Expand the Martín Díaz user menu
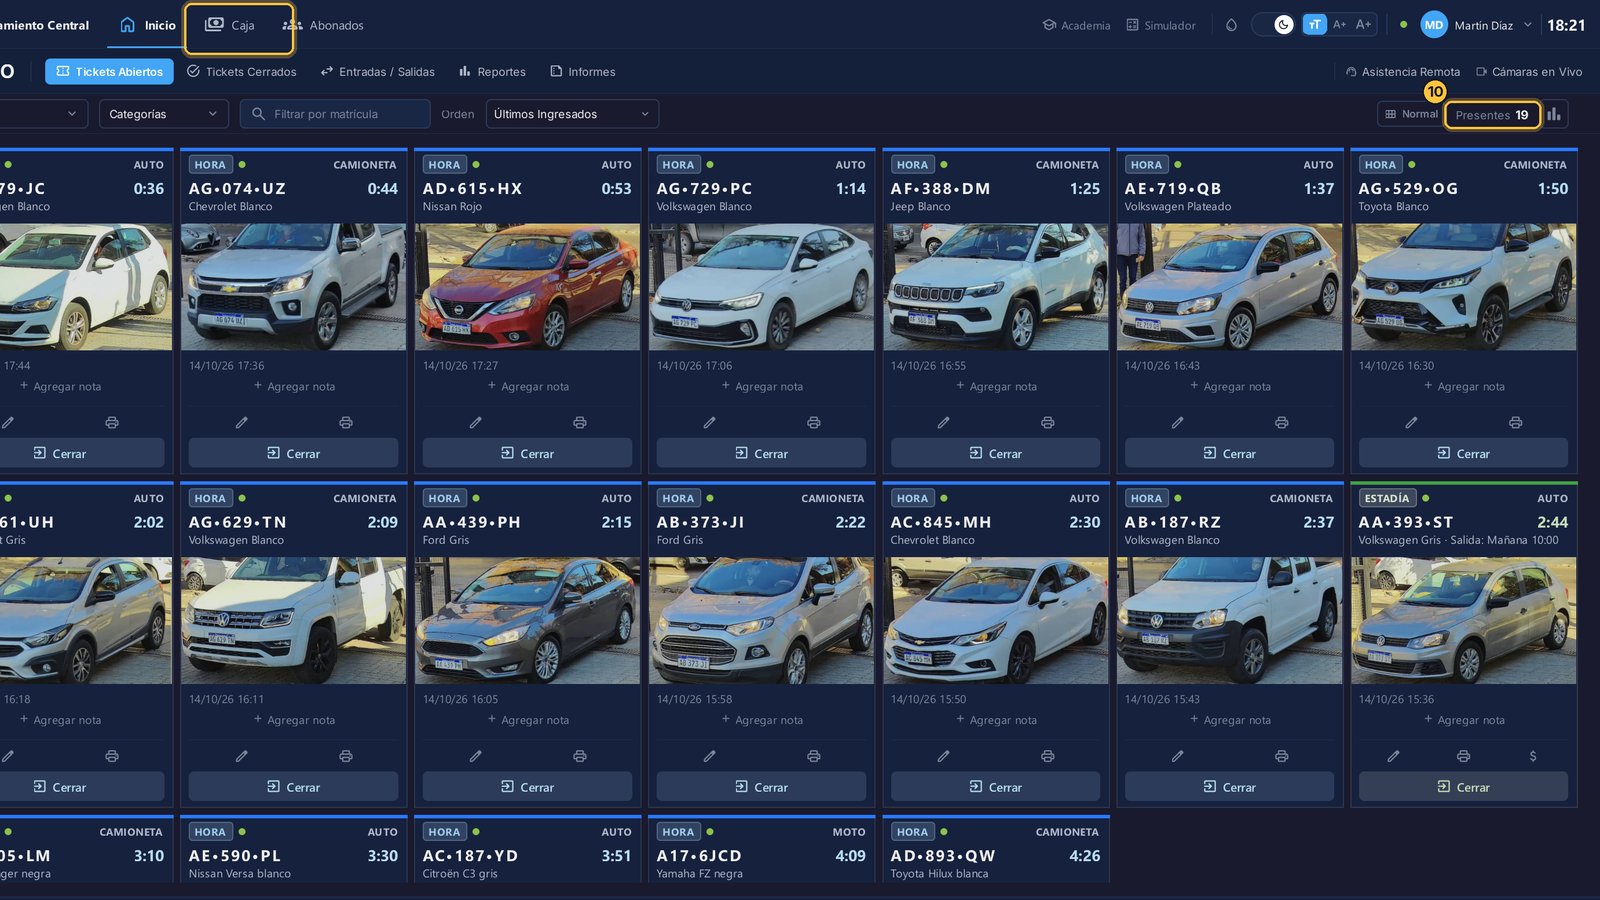 point(1477,25)
